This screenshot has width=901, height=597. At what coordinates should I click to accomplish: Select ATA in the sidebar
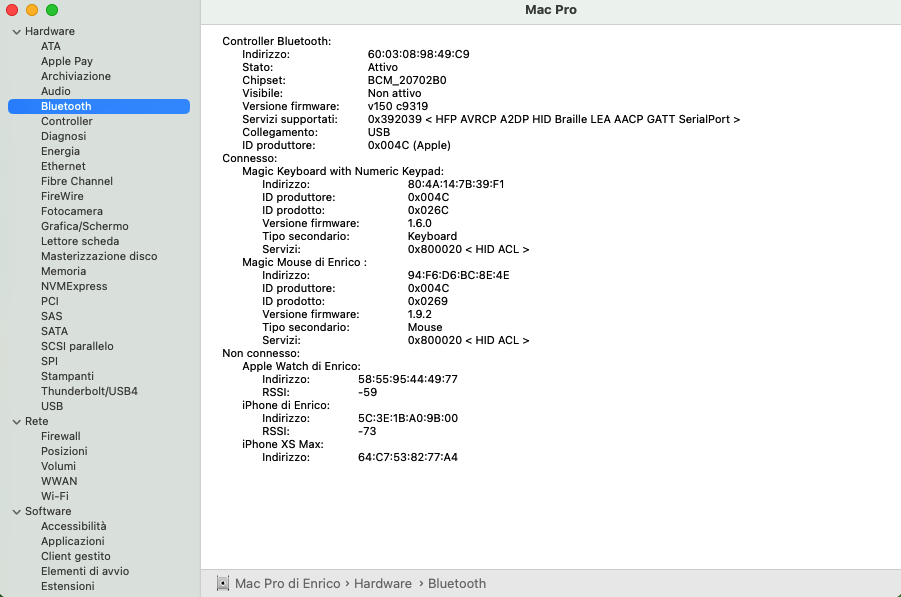[x=51, y=46]
